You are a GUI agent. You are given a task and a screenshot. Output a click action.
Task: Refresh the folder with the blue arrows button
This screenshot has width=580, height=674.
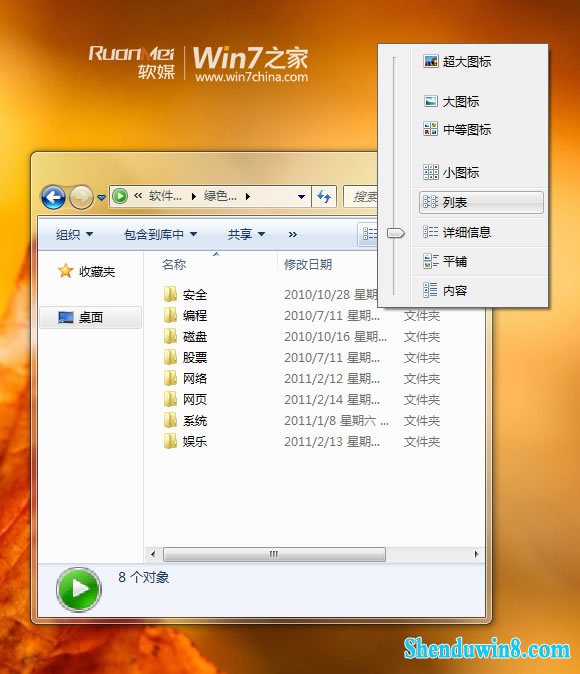[324, 197]
